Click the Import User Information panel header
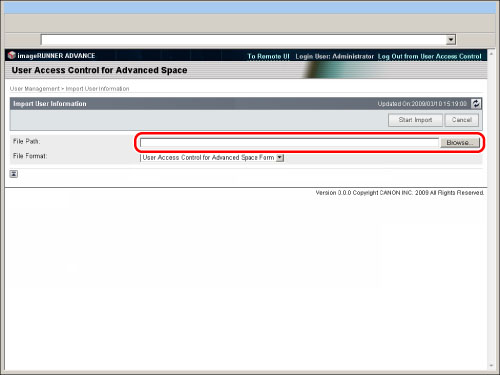Viewport: 500px width, 375px height. (x=246, y=104)
